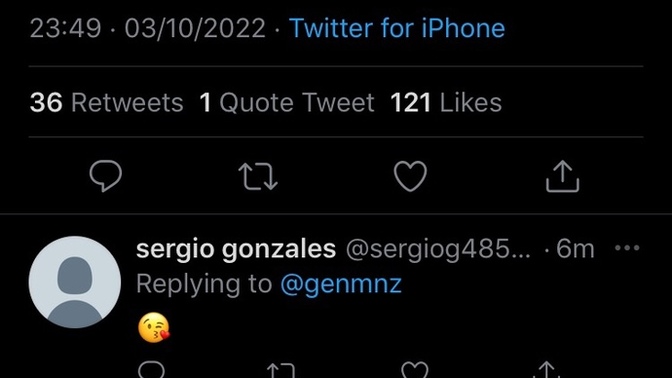Tap the kissing face emoji reply text
This screenshot has height=378, width=672.
[x=154, y=328]
